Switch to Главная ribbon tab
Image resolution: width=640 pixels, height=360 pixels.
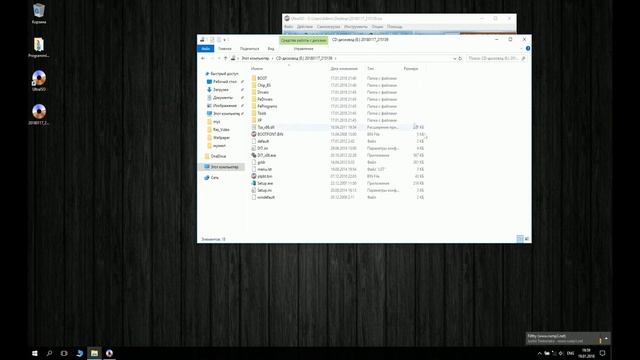pos(224,49)
